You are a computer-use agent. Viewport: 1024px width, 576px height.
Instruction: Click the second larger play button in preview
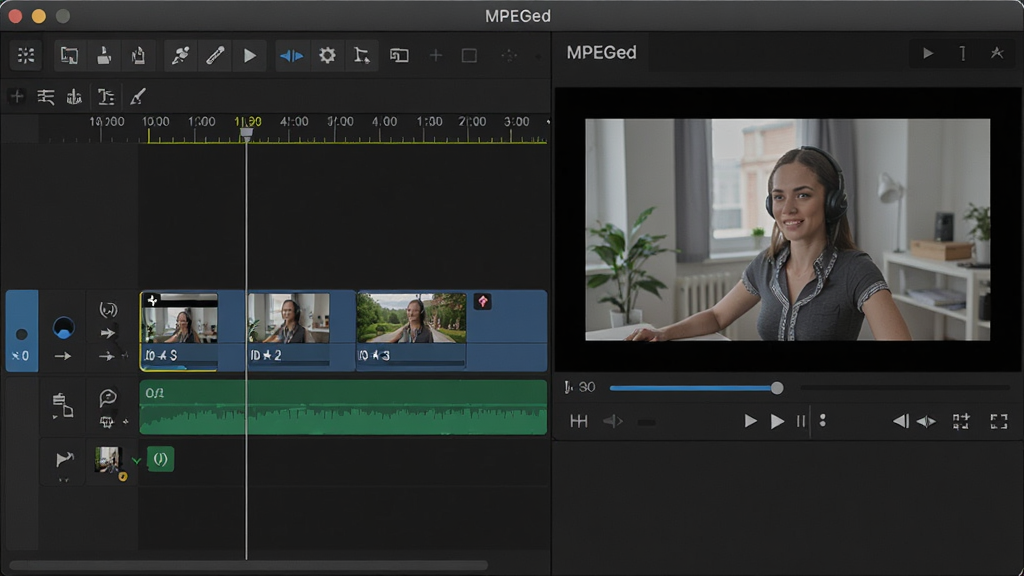click(777, 422)
